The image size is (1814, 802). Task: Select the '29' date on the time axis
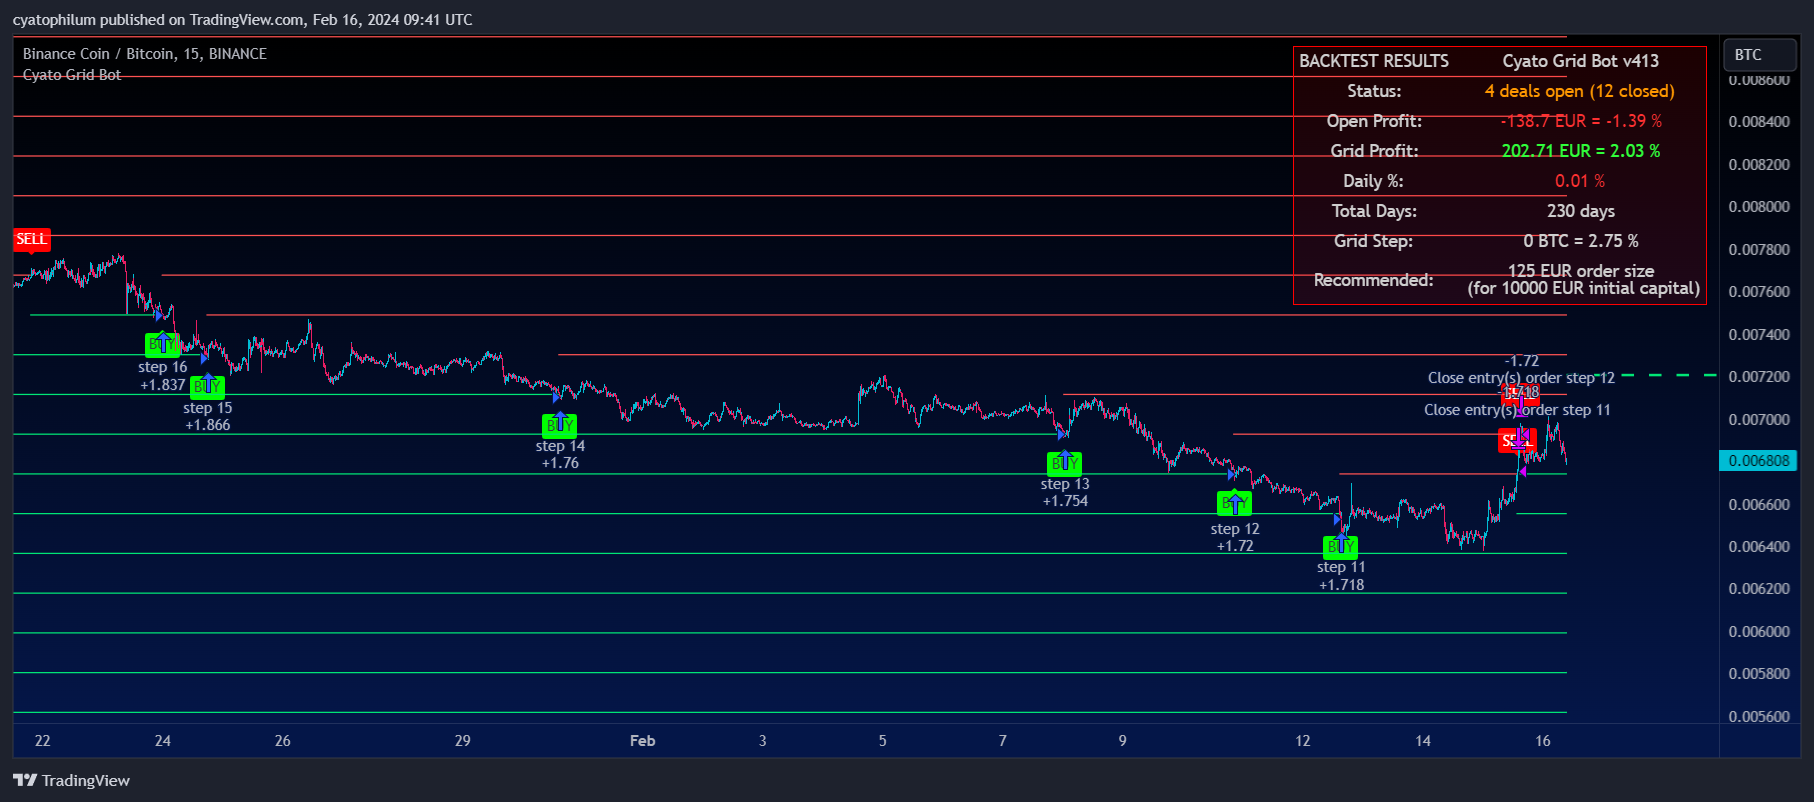(463, 741)
